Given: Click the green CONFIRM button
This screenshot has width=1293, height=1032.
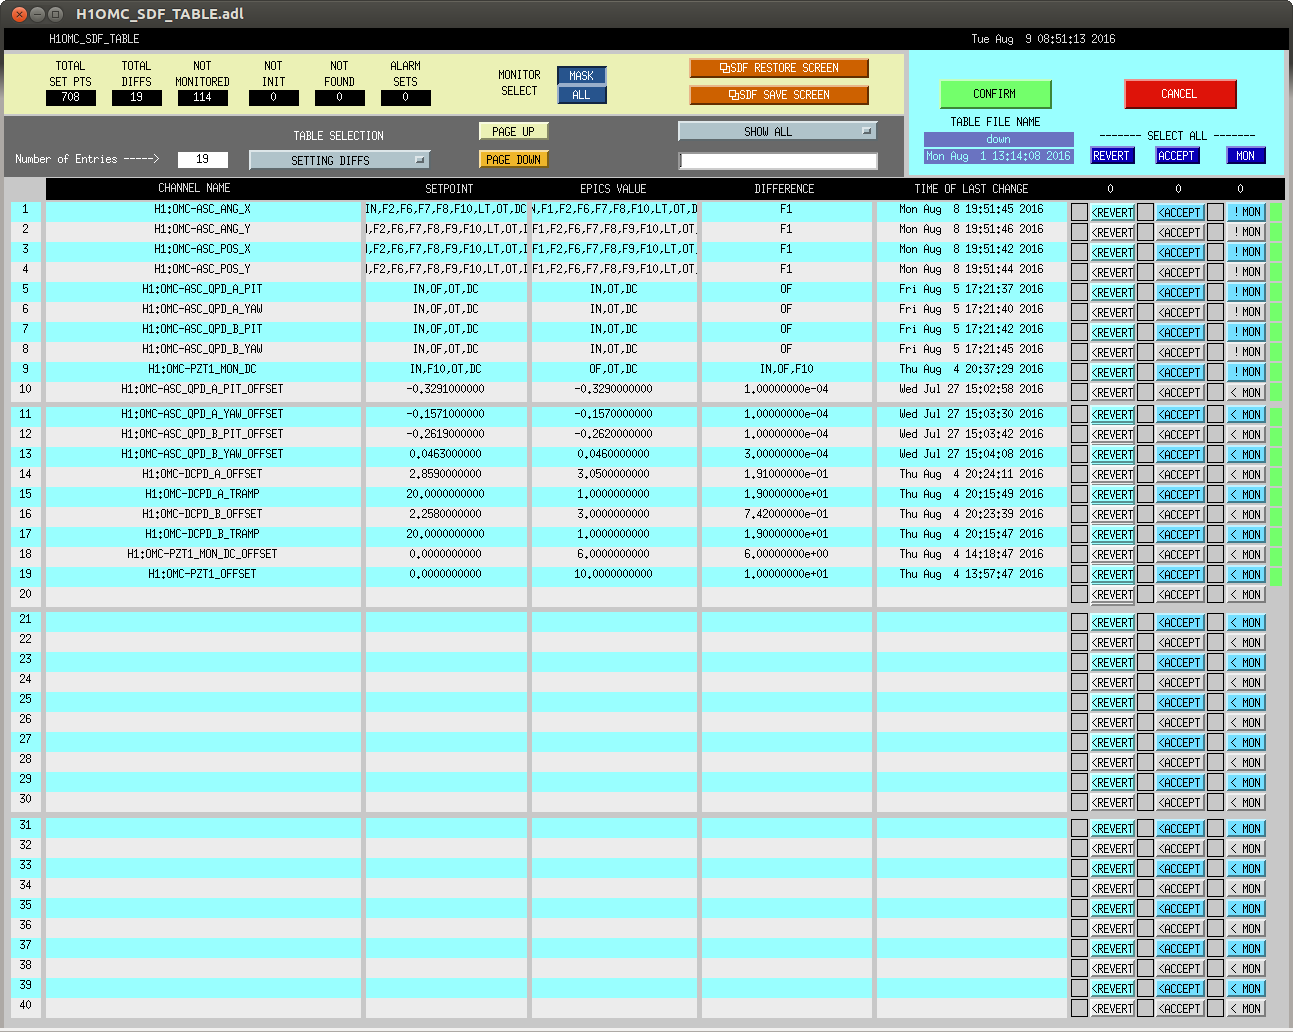Looking at the screenshot, I should [995, 94].
